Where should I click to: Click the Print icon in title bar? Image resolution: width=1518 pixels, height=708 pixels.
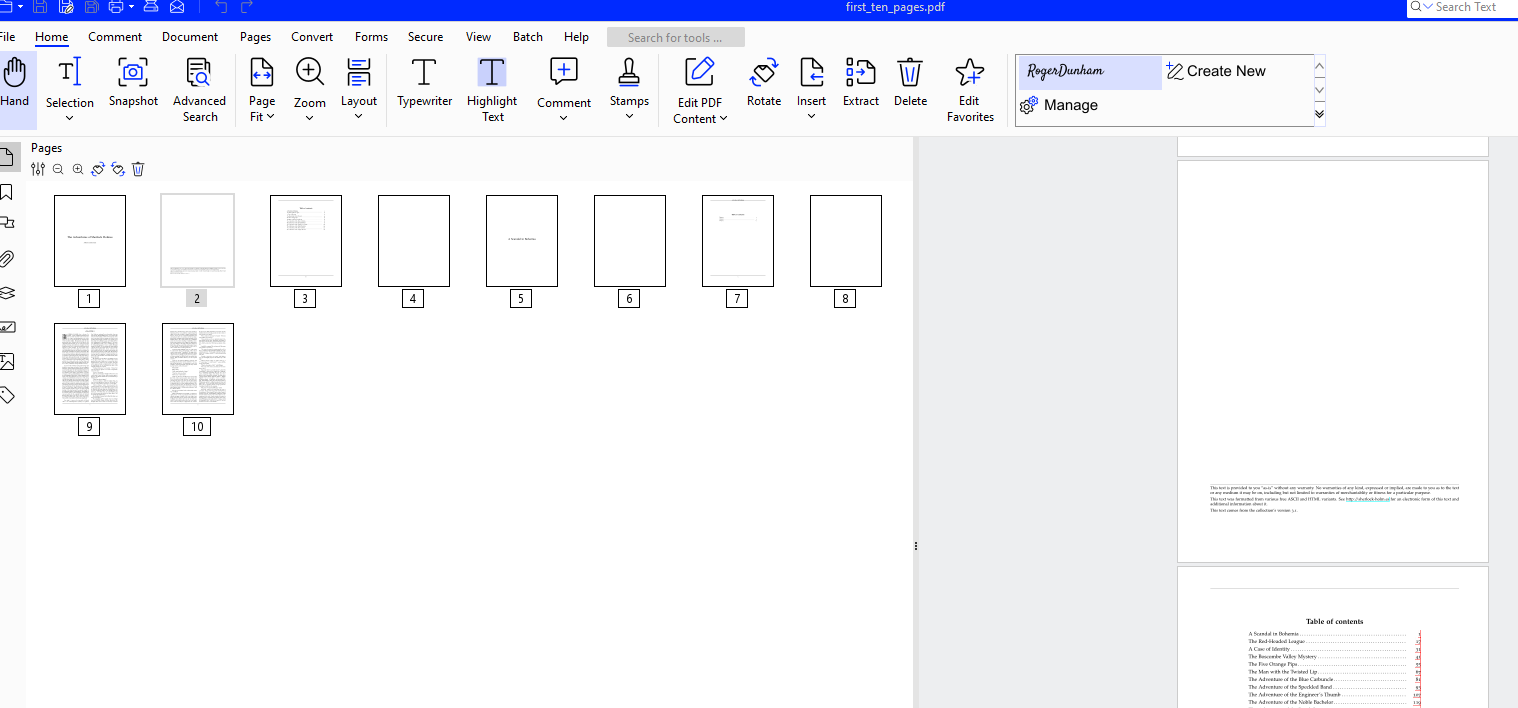116,7
